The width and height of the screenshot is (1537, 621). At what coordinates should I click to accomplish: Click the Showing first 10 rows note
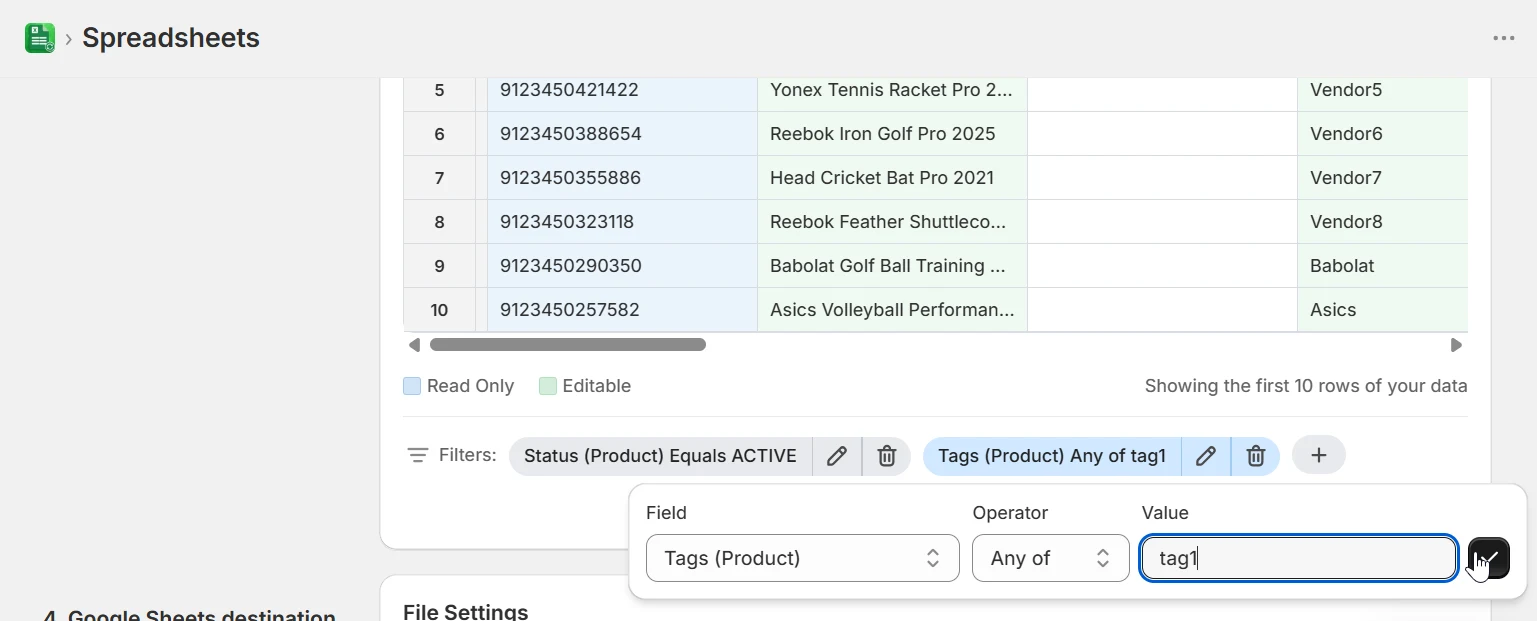point(1306,386)
